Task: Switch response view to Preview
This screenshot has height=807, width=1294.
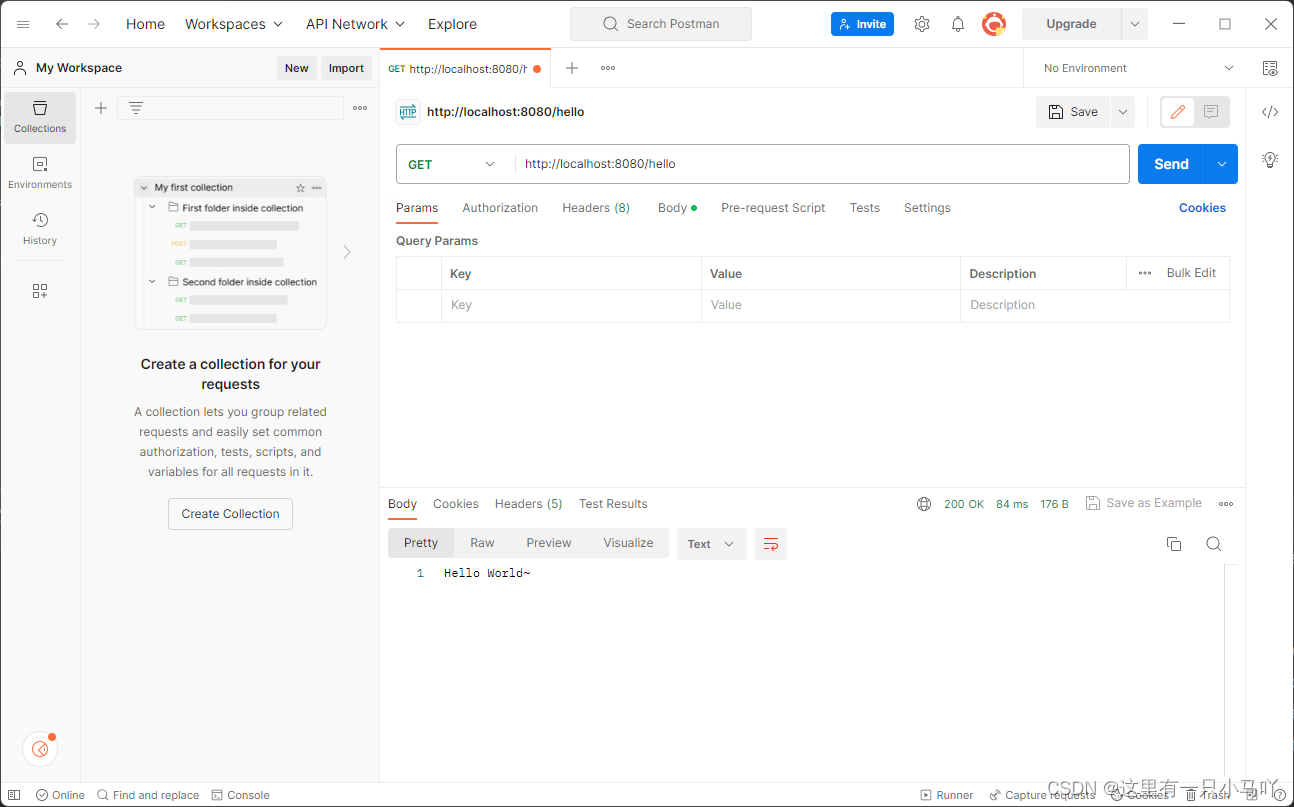Action: pos(549,543)
